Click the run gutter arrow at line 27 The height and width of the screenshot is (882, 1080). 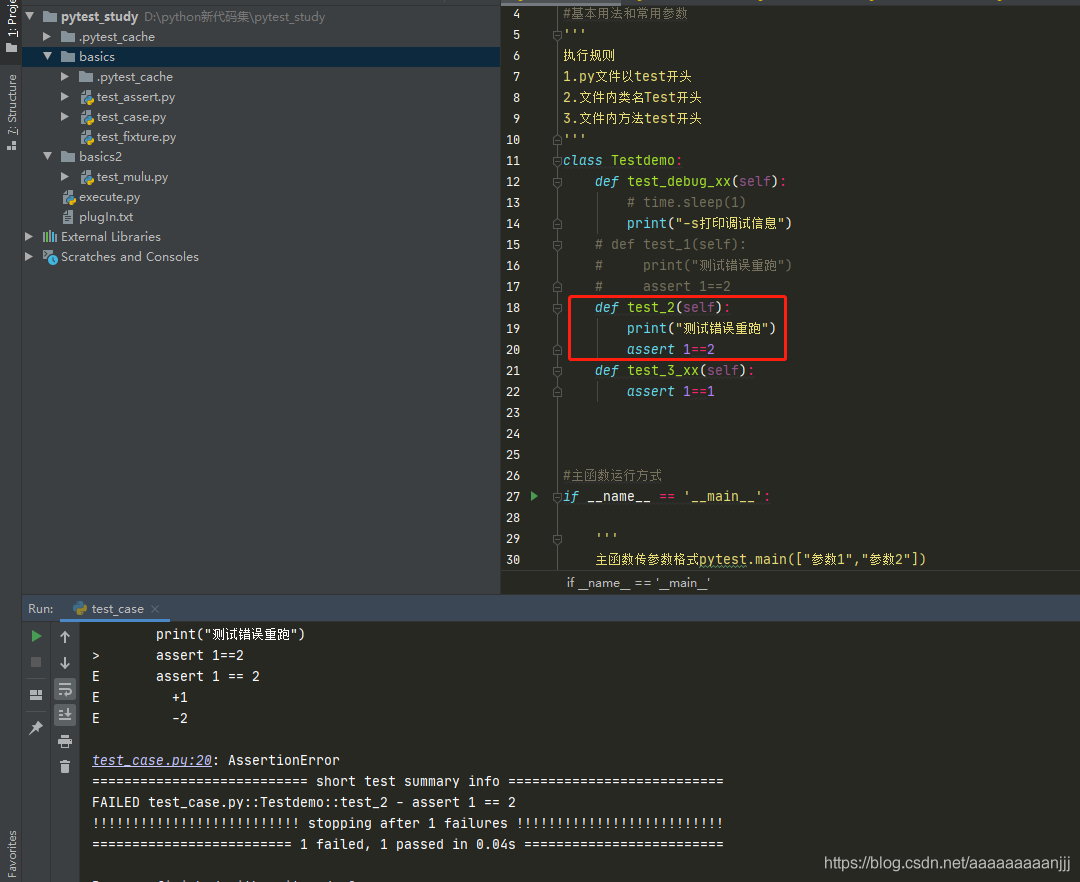pyautogui.click(x=535, y=496)
